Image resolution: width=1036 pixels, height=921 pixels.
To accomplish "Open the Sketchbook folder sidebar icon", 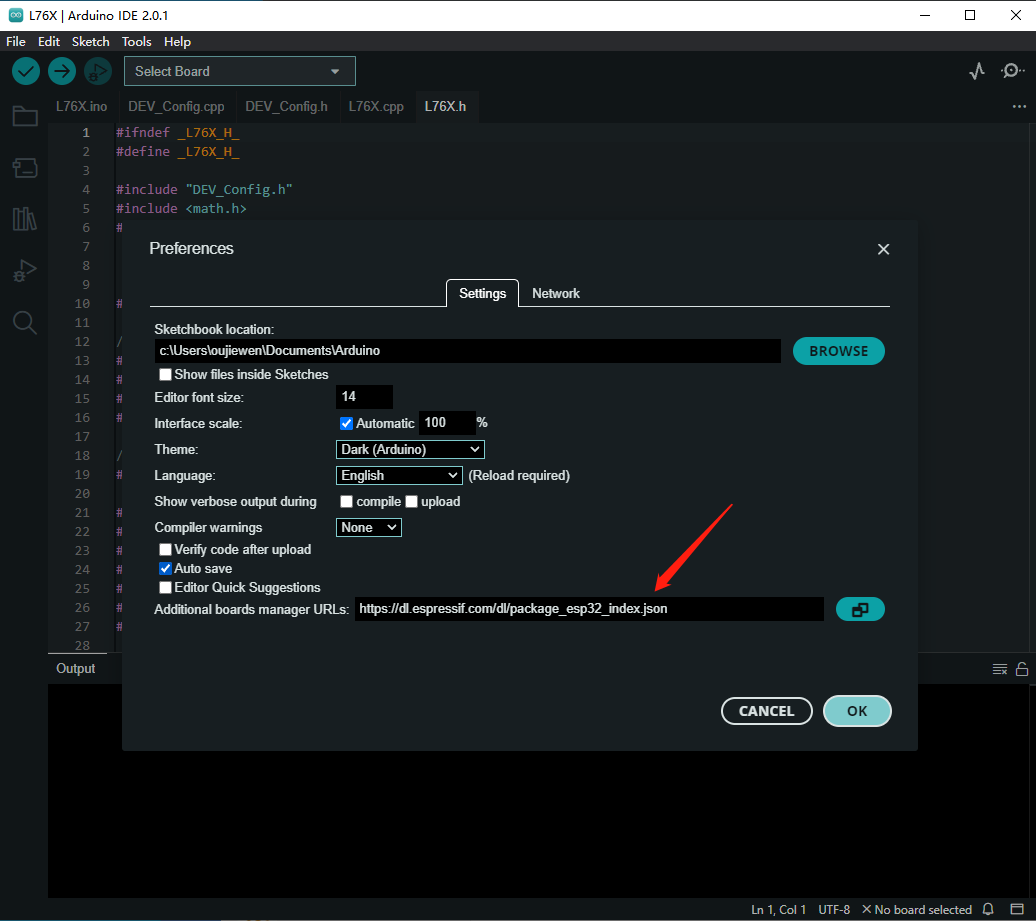I will (x=25, y=116).
